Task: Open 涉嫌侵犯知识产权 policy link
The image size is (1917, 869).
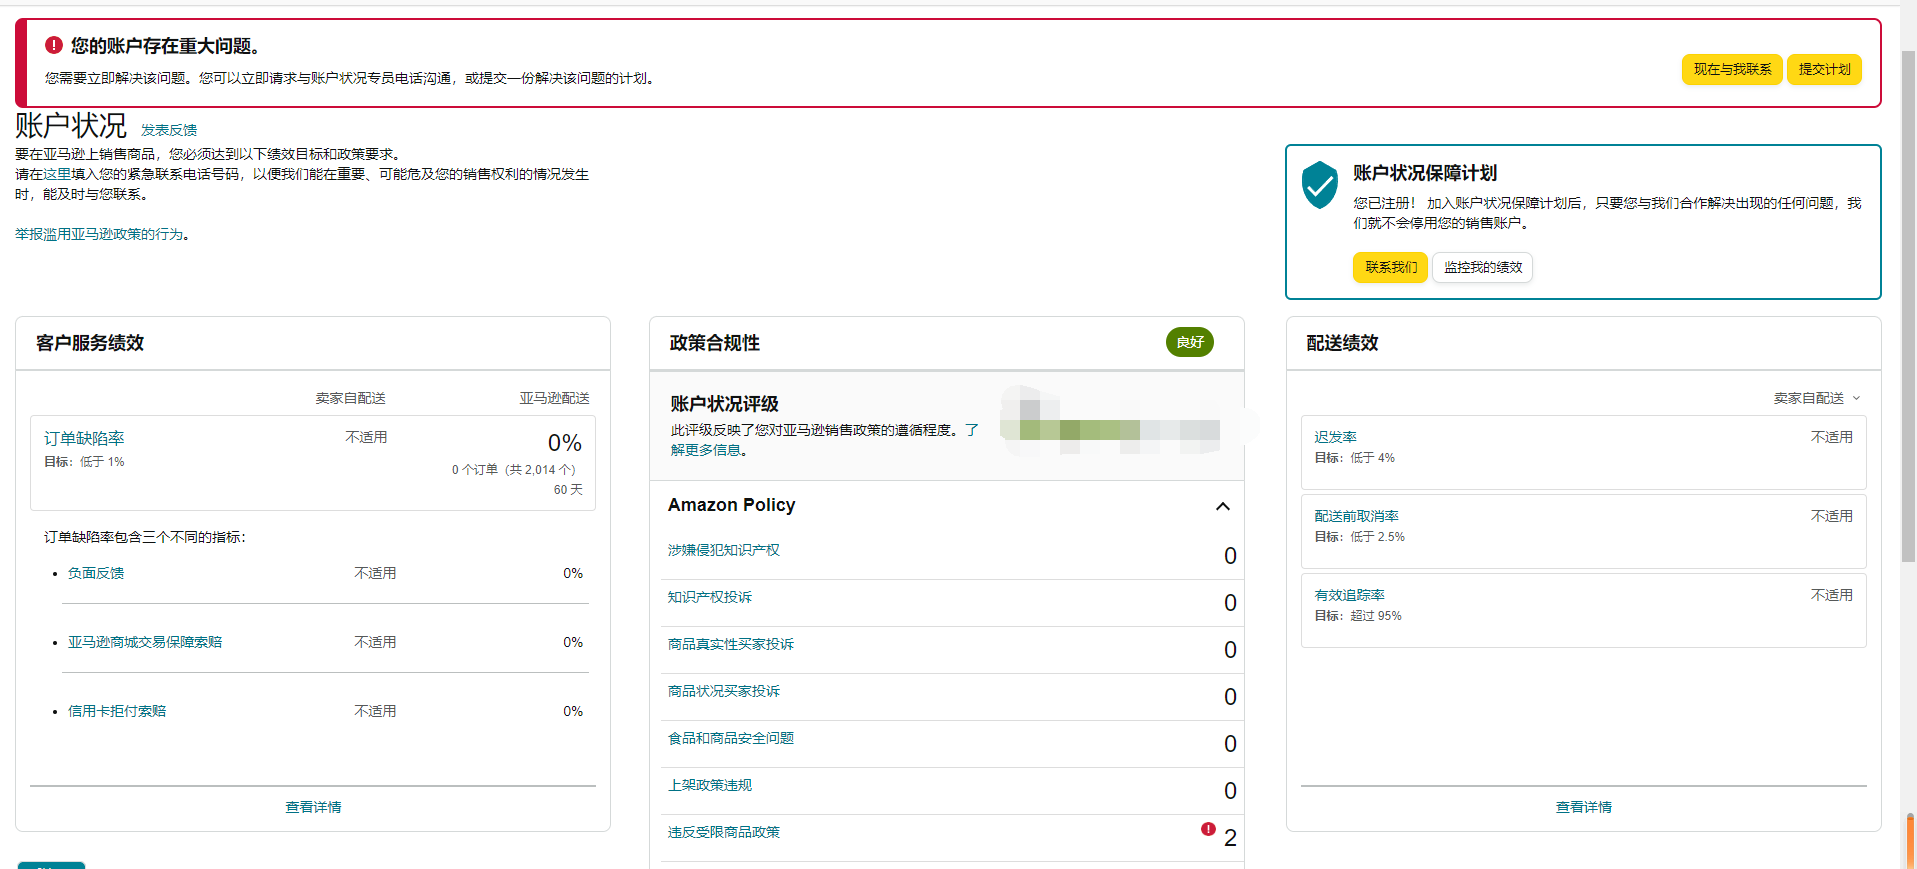Action: [x=724, y=550]
